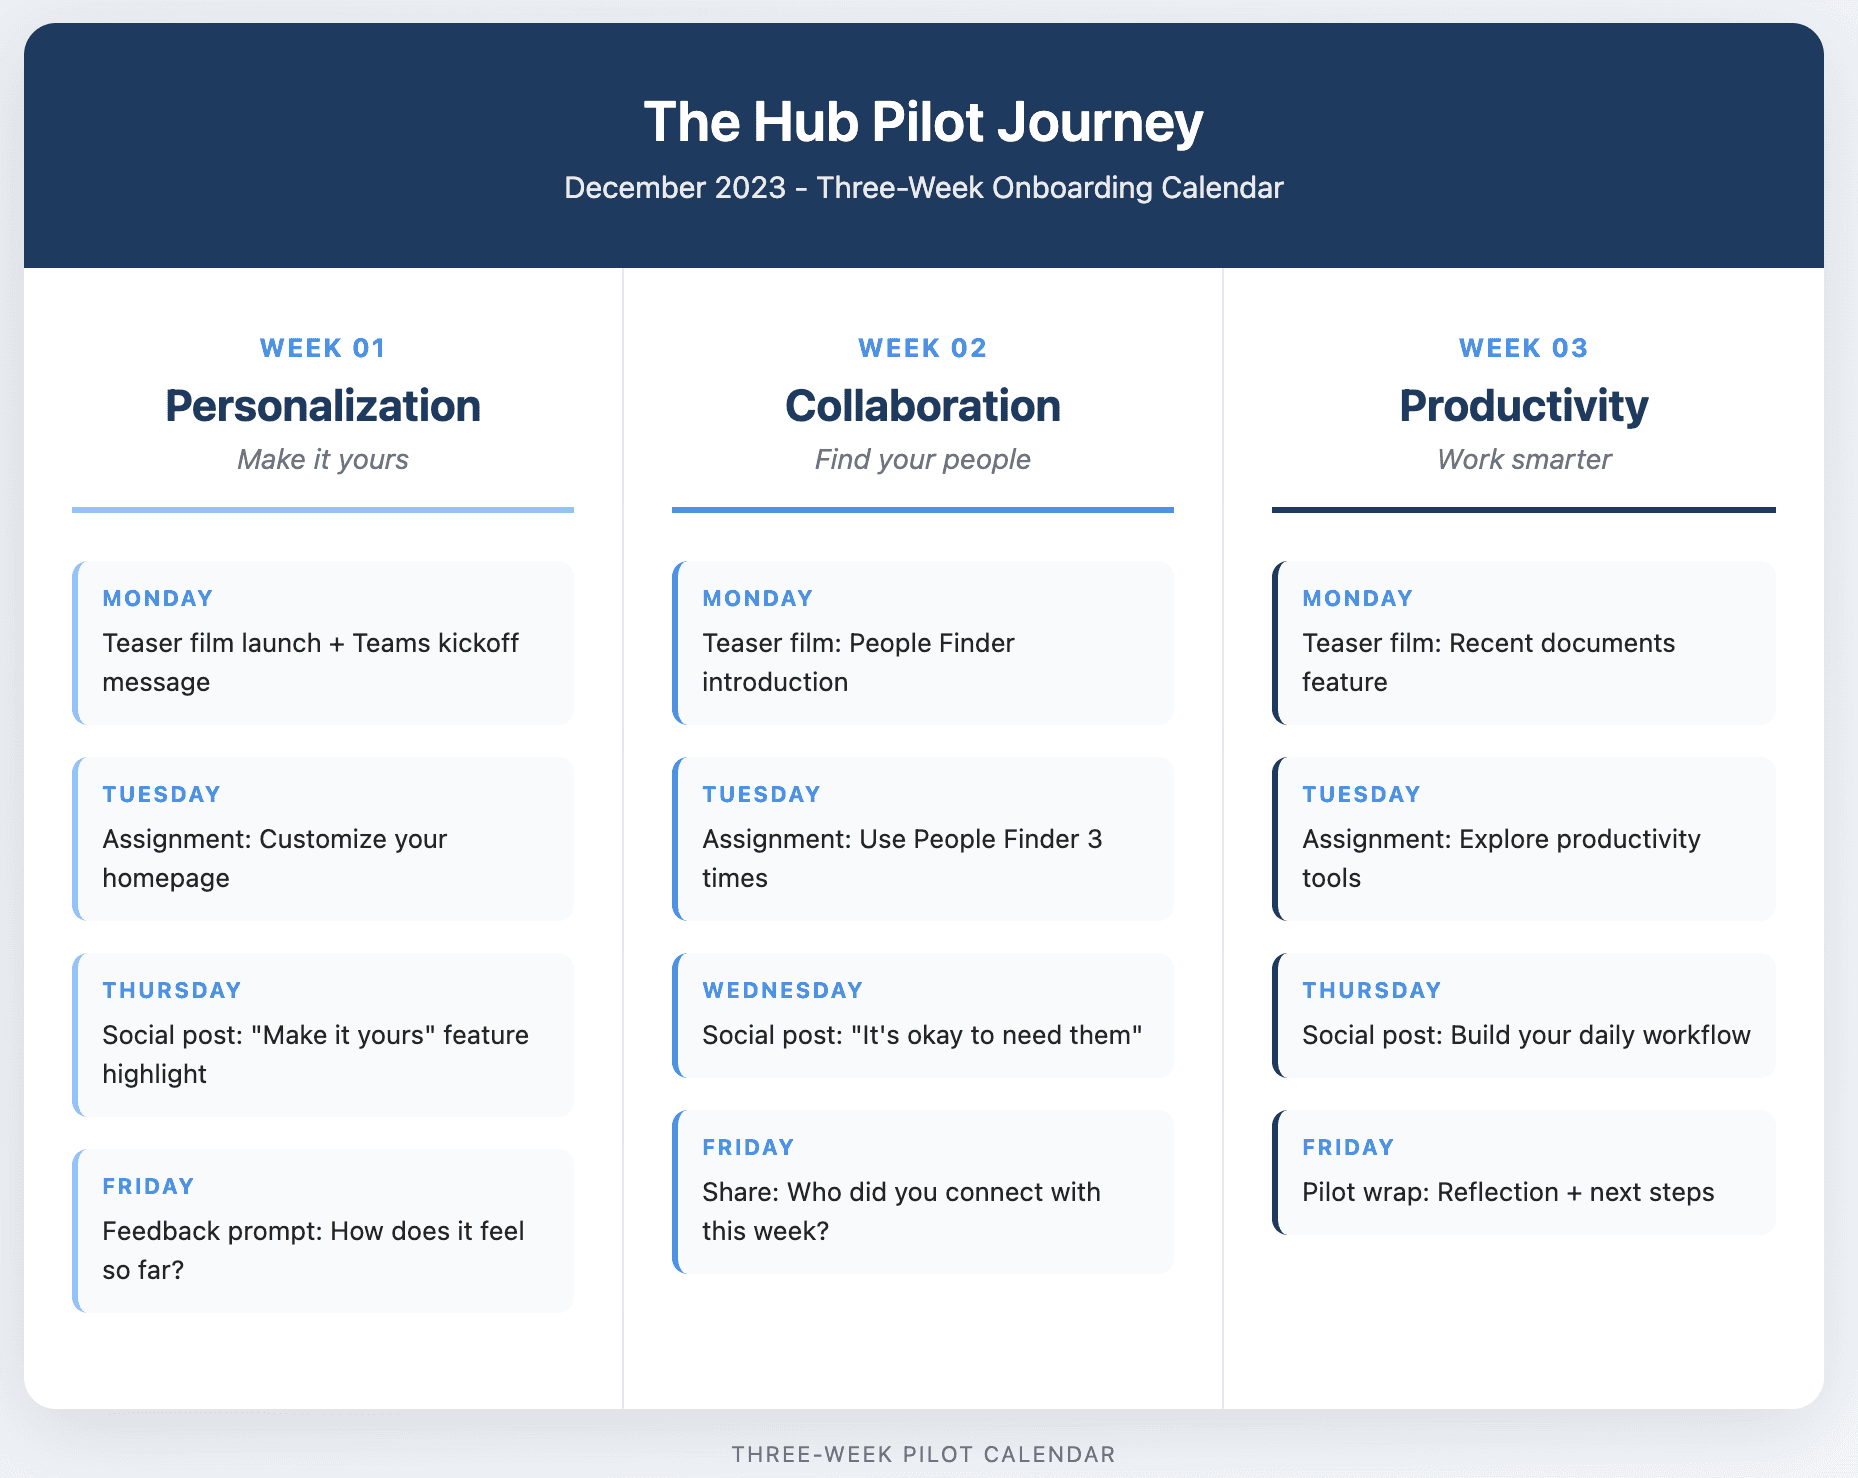Select the 'Customize your homepage' assignment card
Image resolution: width=1858 pixels, height=1478 pixels.
click(x=323, y=839)
